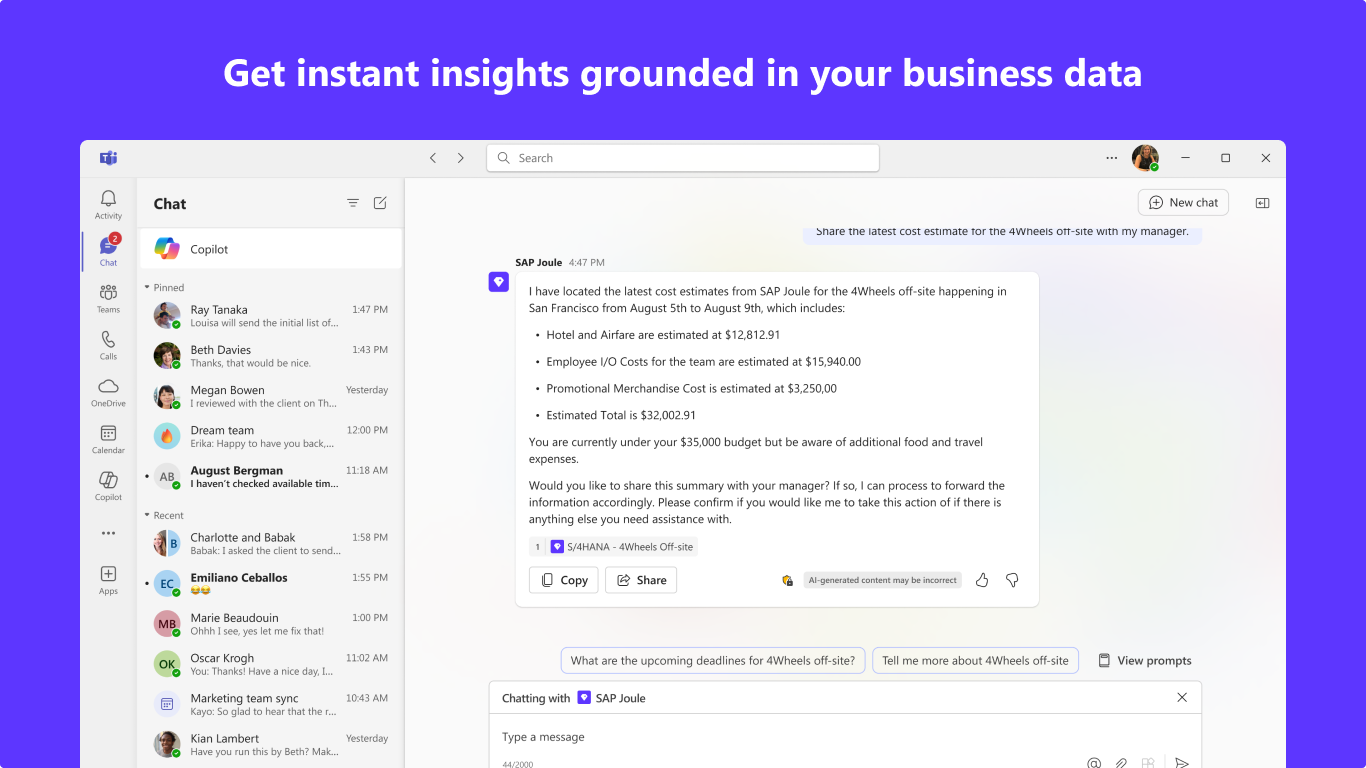Open the Dream team conversation

click(268, 436)
